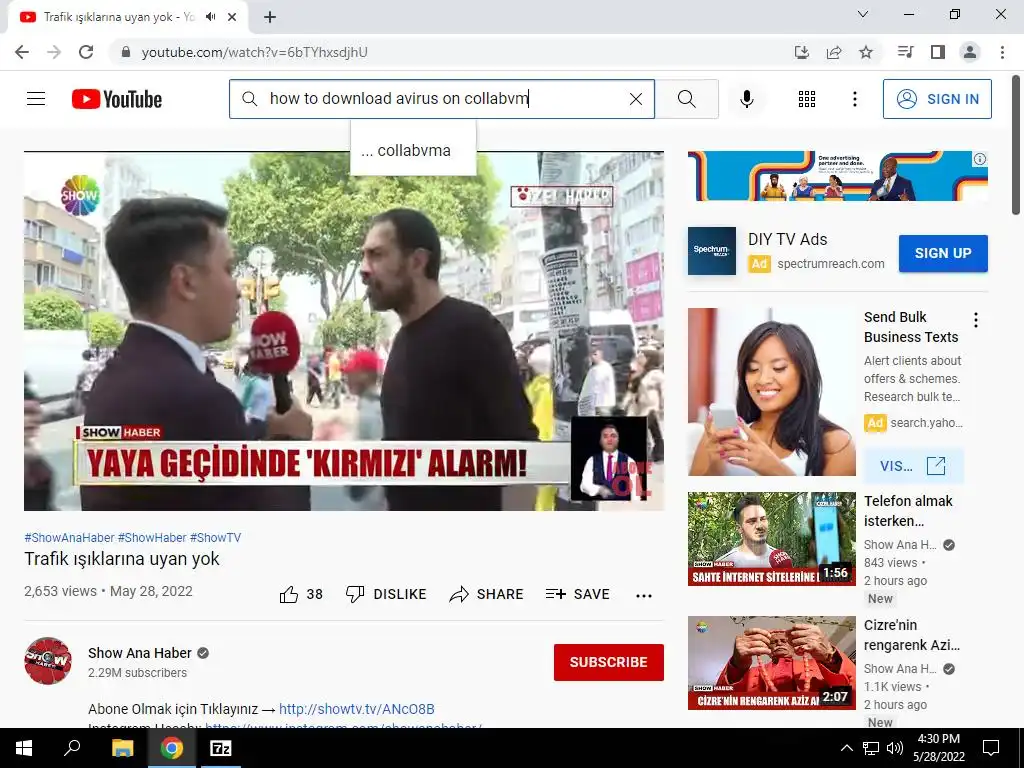The height and width of the screenshot is (768, 1024).
Task: Open the YouTube apps grid
Action: coord(807,99)
